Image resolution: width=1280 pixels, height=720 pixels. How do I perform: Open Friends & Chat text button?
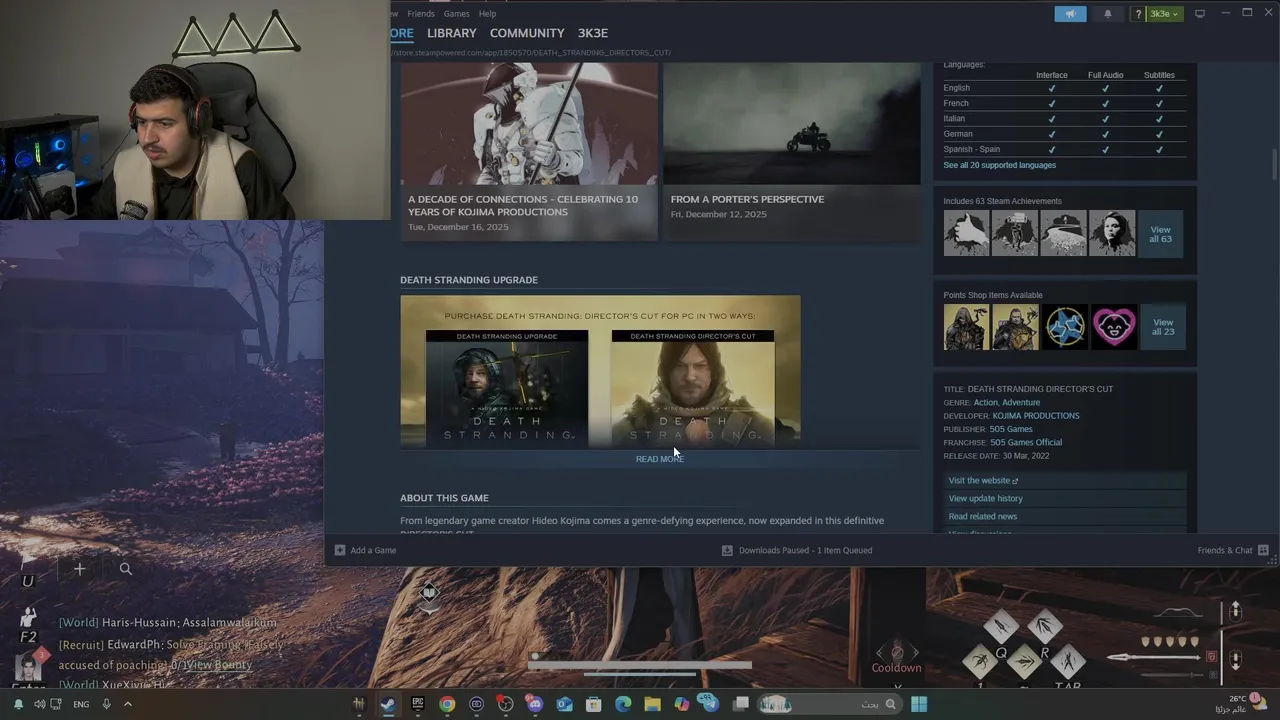[x=1225, y=550]
